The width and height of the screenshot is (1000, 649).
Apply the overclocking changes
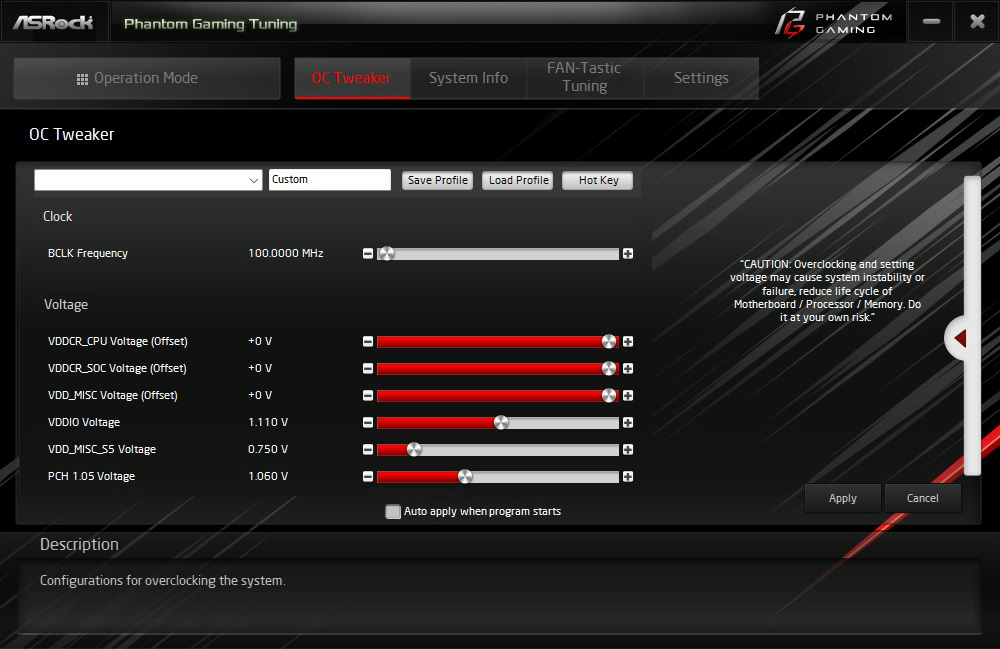[842, 499]
